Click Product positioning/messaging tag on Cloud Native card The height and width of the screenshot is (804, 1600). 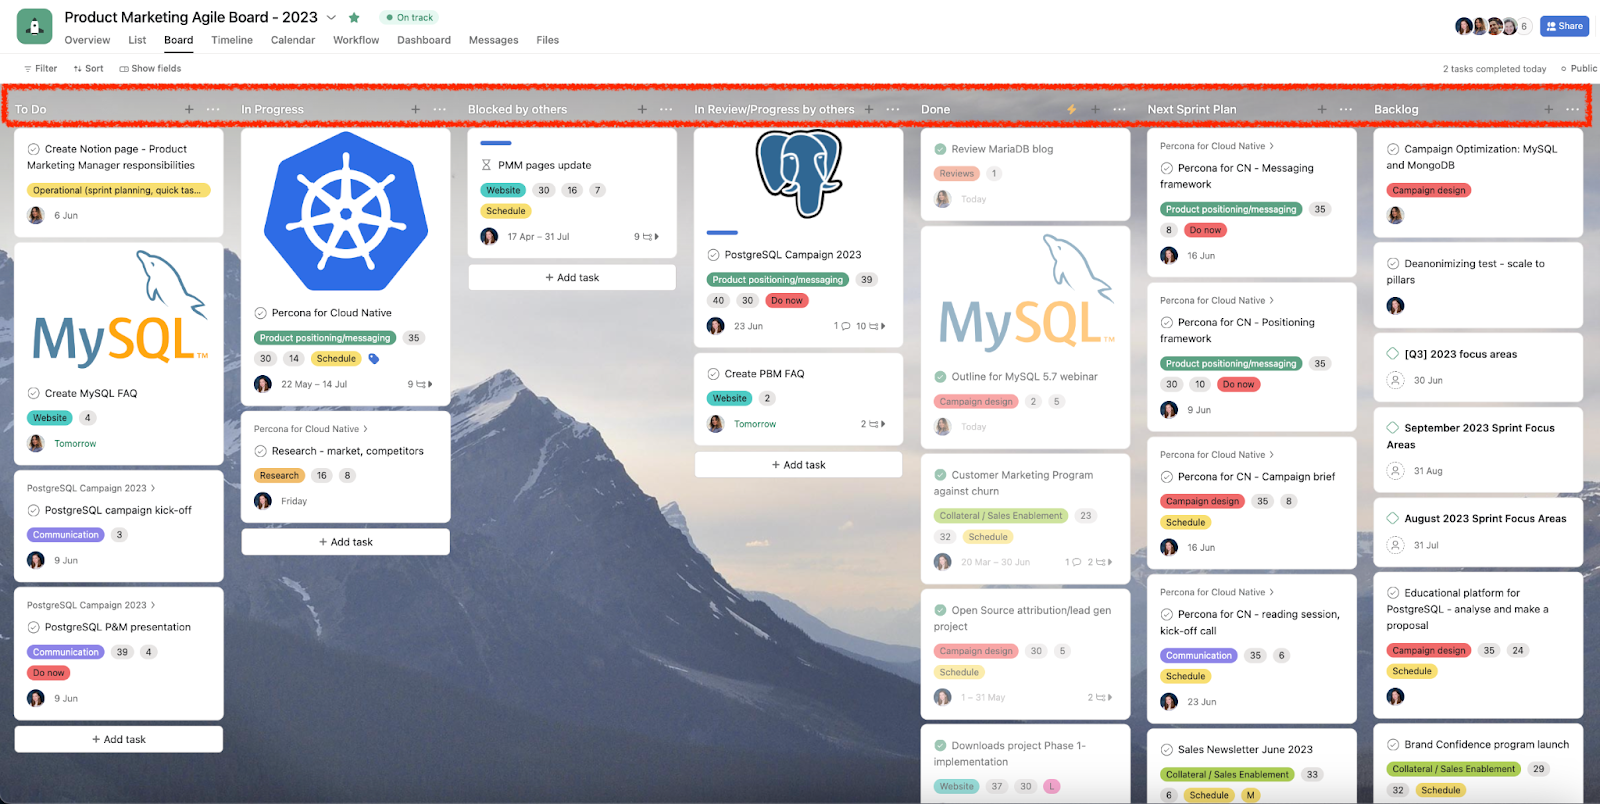pos(325,338)
